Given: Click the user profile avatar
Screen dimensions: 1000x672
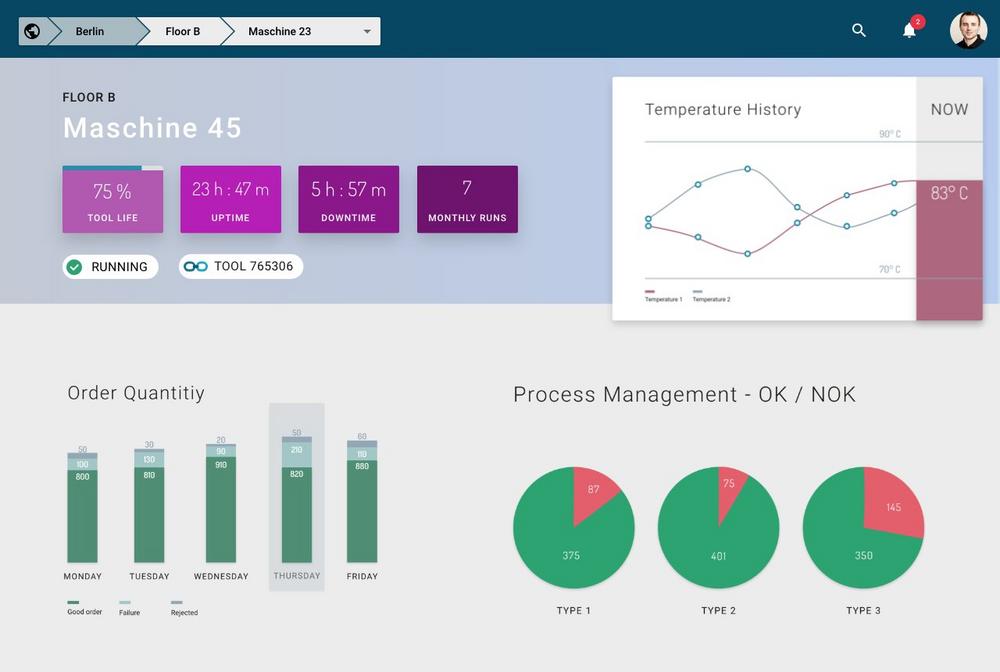Looking at the screenshot, I should (x=967, y=31).
